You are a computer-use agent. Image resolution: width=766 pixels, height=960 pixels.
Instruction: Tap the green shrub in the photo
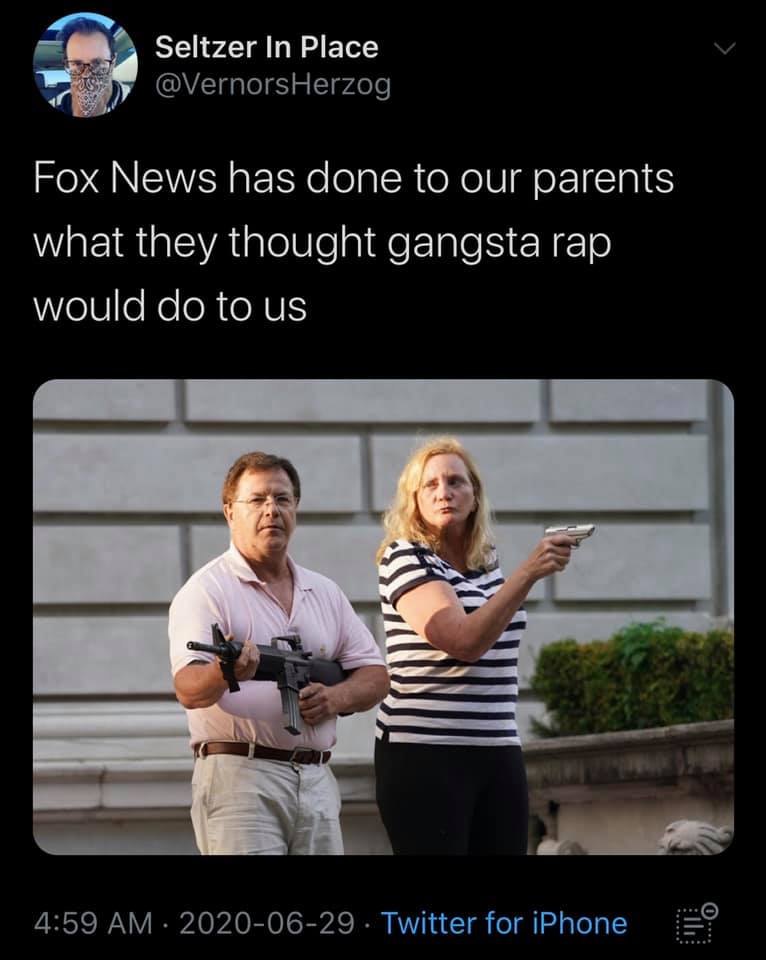pos(634,681)
